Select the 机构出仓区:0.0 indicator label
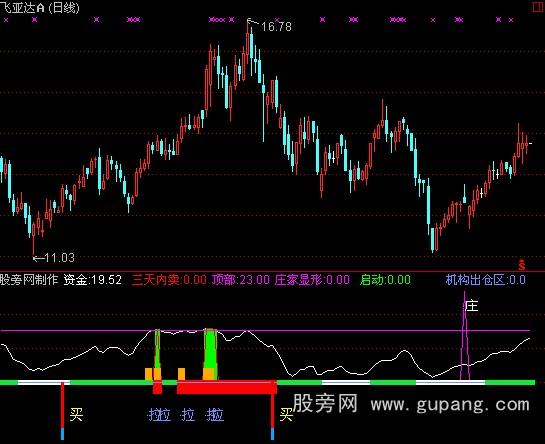 point(486,280)
